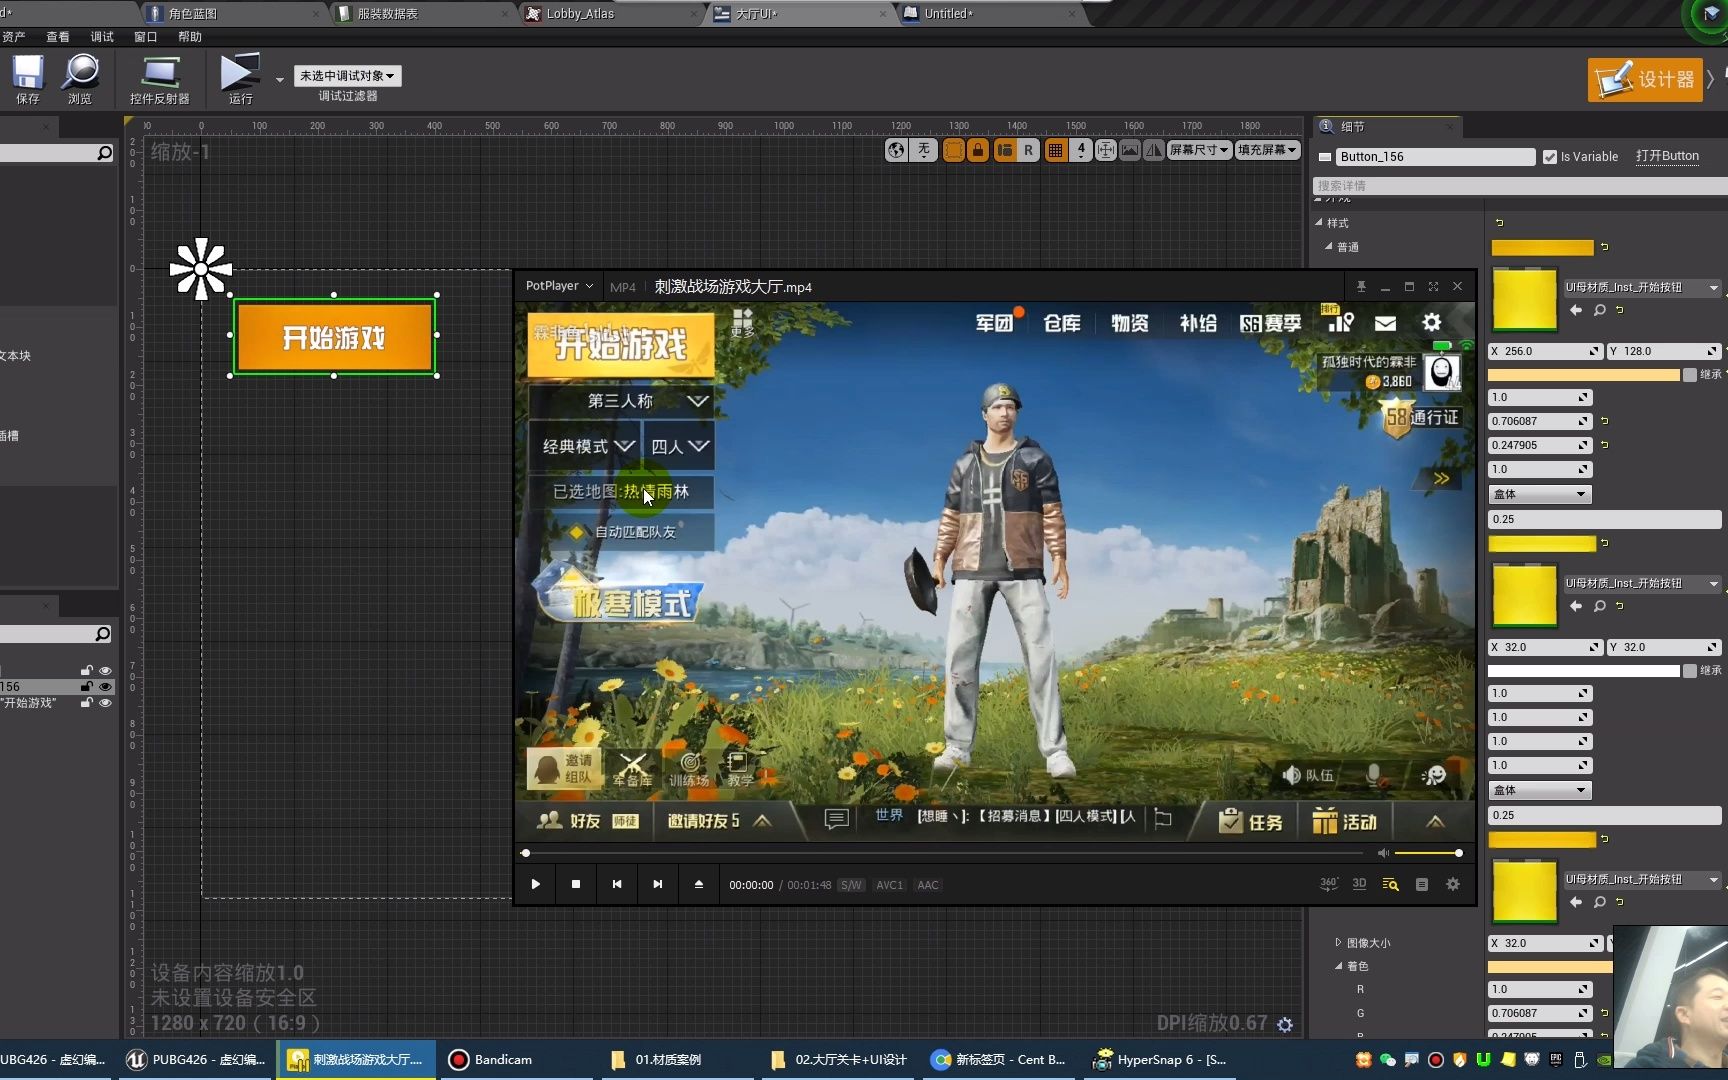This screenshot has height=1080, width=1728.
Task: Use selected asset arrow under first material
Action: point(1576,310)
